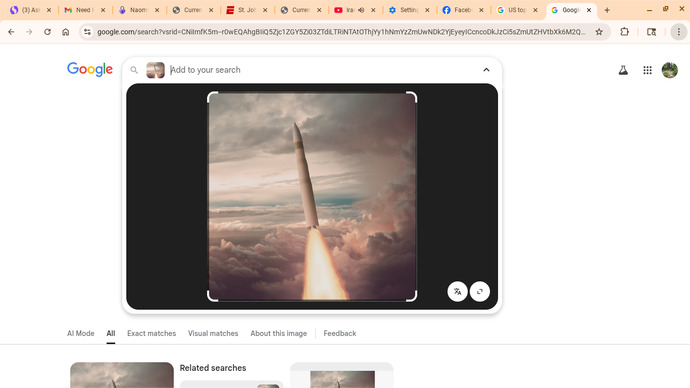Click the Google logo
Screen dimensions: 690x388
pos(90,69)
